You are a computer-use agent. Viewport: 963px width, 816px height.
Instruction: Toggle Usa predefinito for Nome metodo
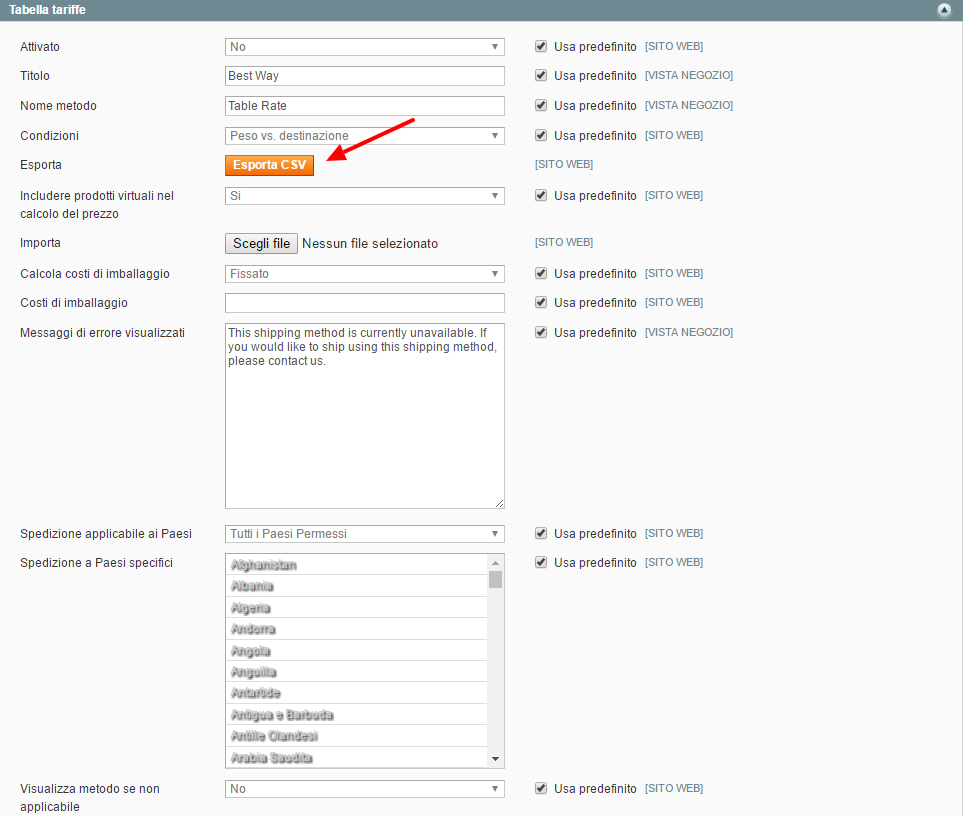click(541, 106)
